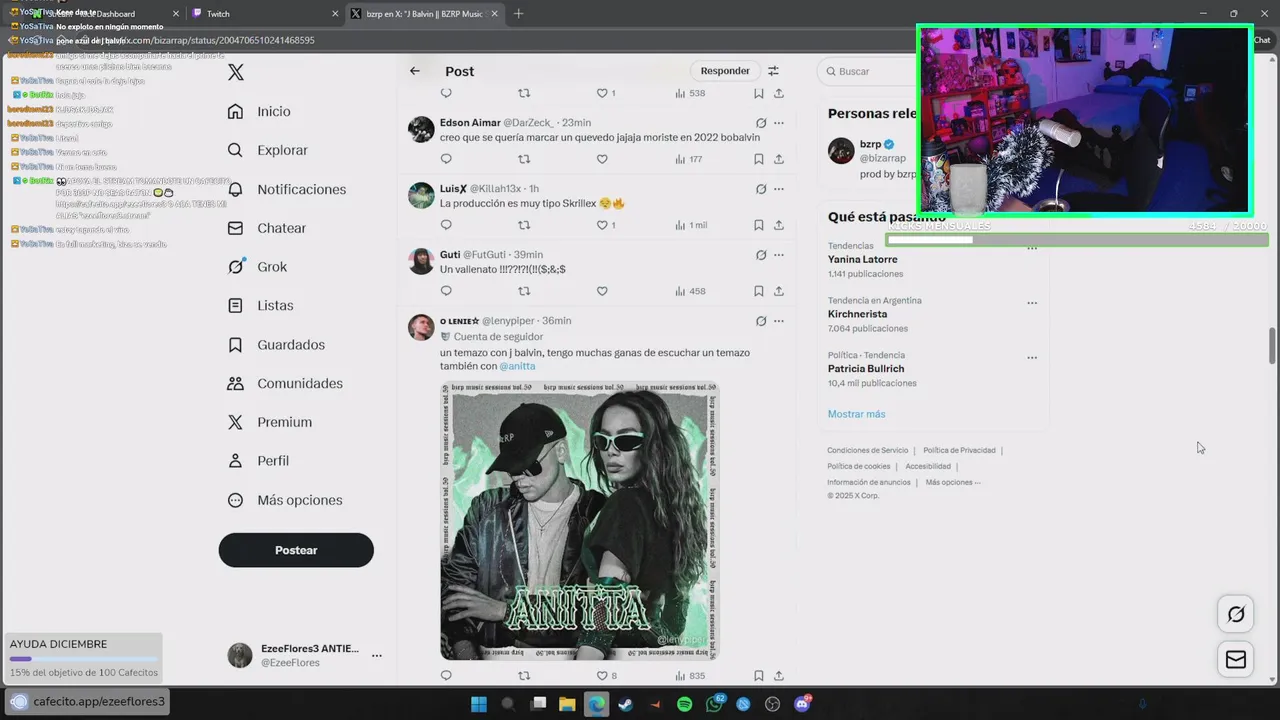The width and height of the screenshot is (1280, 720).
Task: Share Guti's vallenato comment
Action: point(779,291)
